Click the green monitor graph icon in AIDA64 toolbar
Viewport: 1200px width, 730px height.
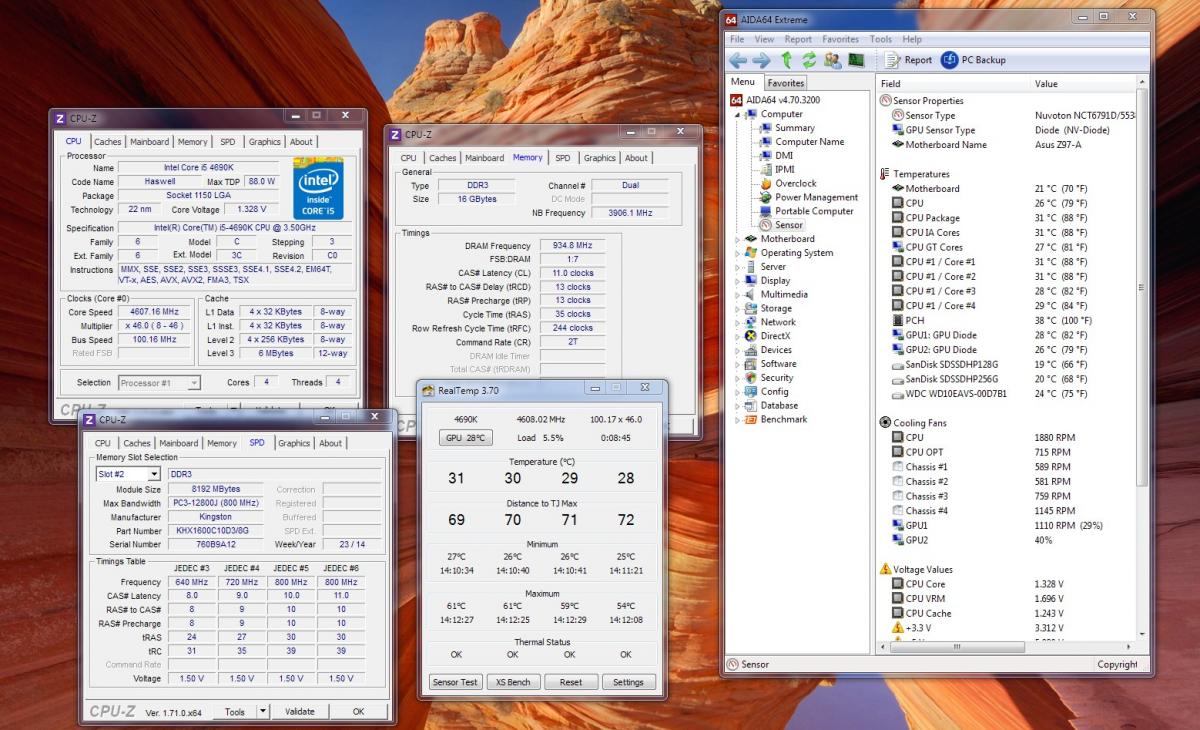tap(856, 60)
